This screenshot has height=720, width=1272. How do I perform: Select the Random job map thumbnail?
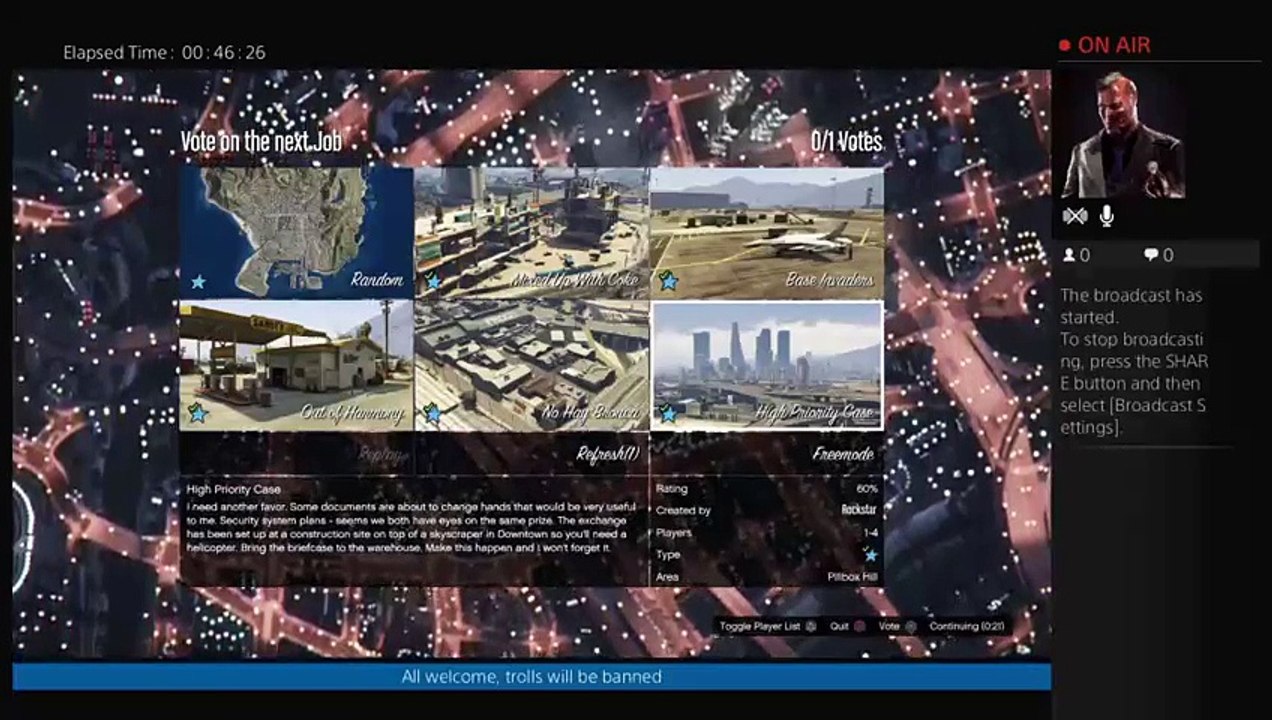click(x=297, y=232)
